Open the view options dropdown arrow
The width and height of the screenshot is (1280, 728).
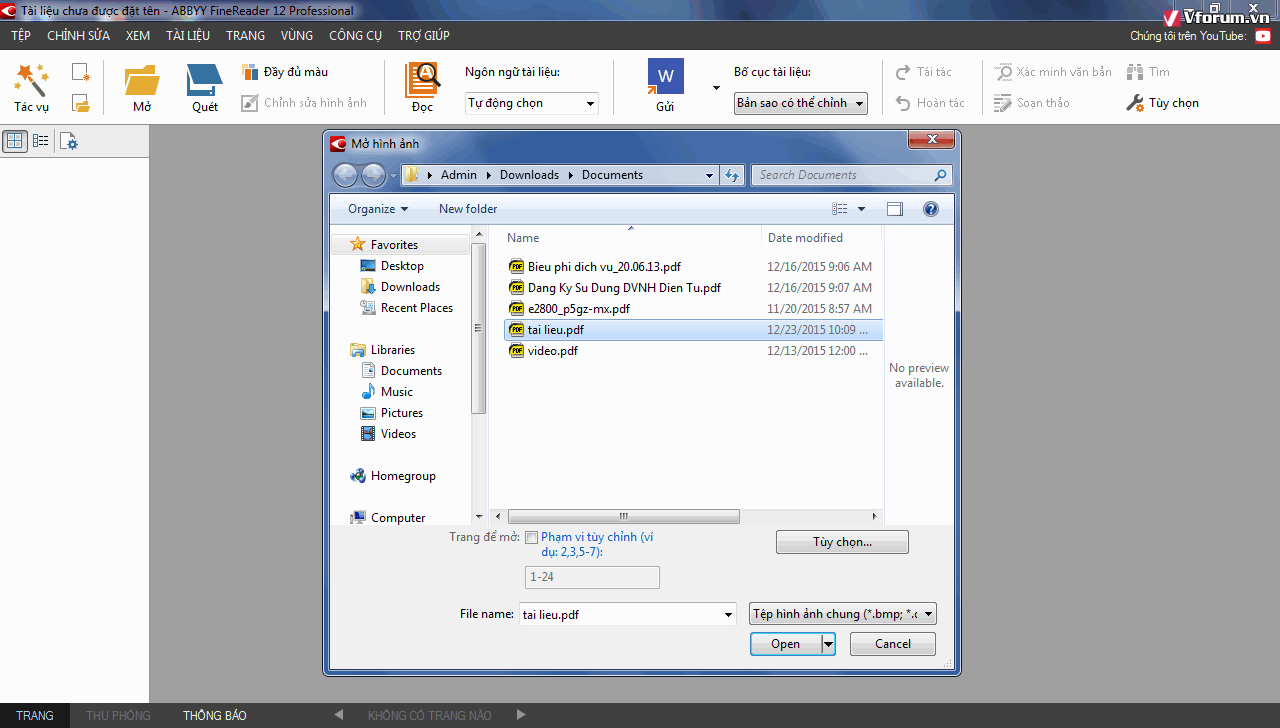[x=861, y=209]
